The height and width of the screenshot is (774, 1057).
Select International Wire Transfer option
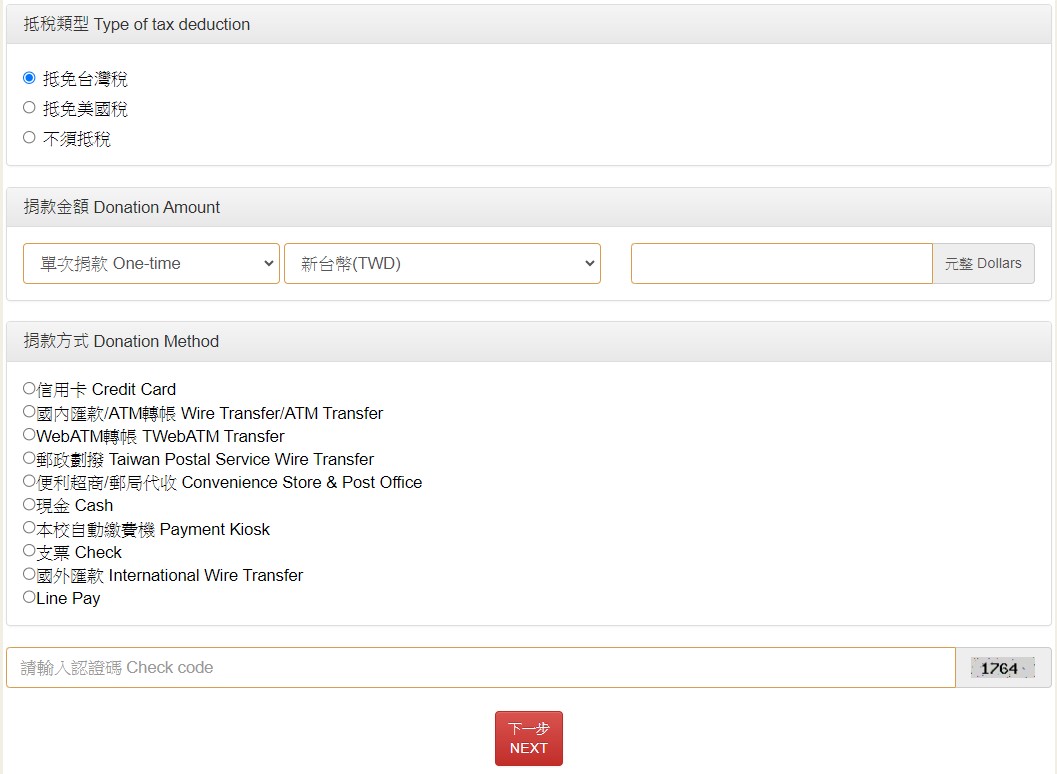coord(29,574)
